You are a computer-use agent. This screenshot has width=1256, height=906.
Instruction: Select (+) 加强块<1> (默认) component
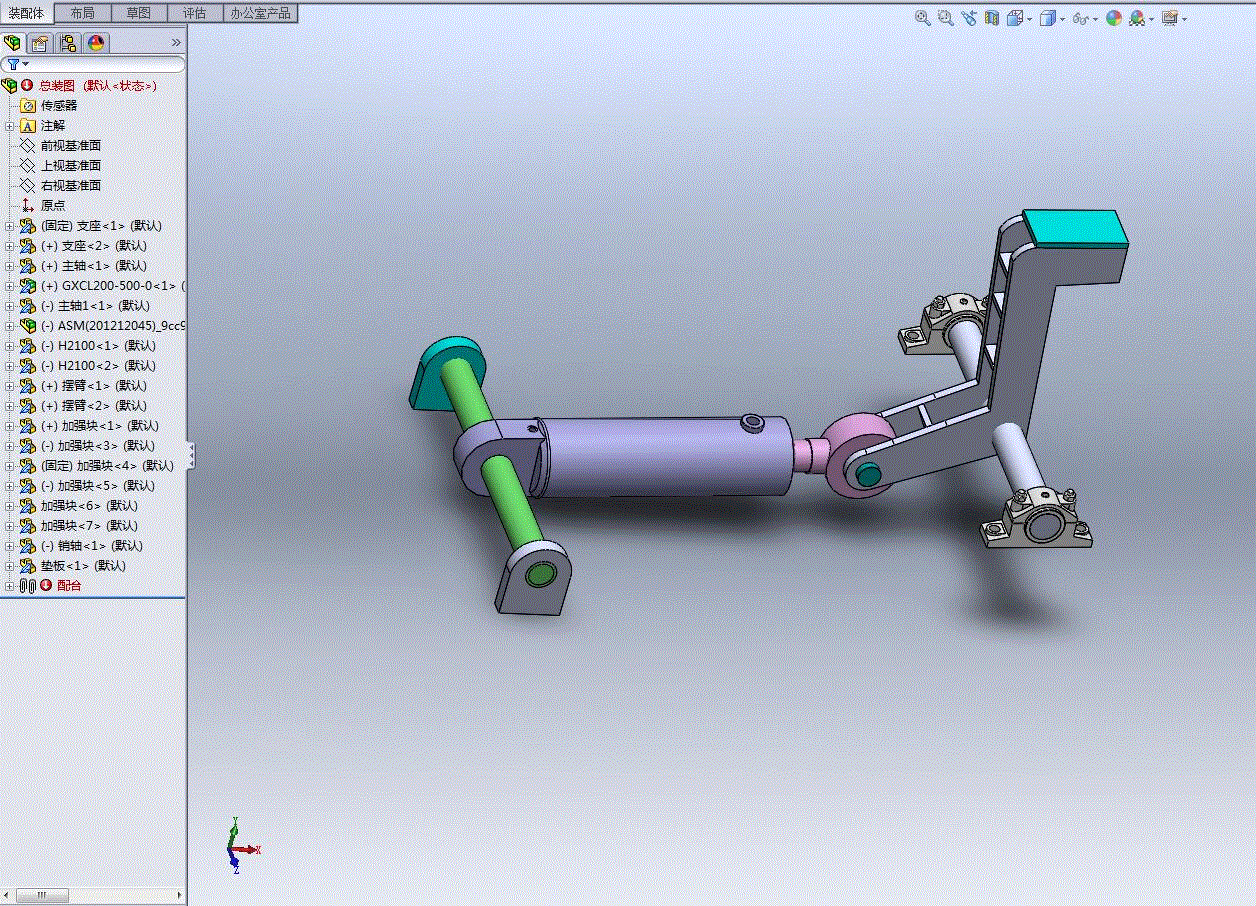pos(100,425)
